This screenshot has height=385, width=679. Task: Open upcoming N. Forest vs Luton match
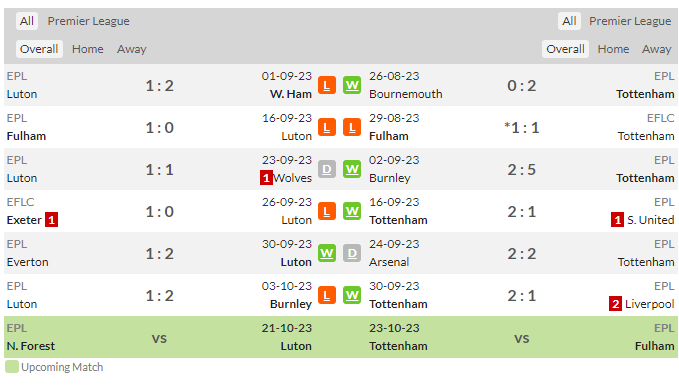(159, 337)
